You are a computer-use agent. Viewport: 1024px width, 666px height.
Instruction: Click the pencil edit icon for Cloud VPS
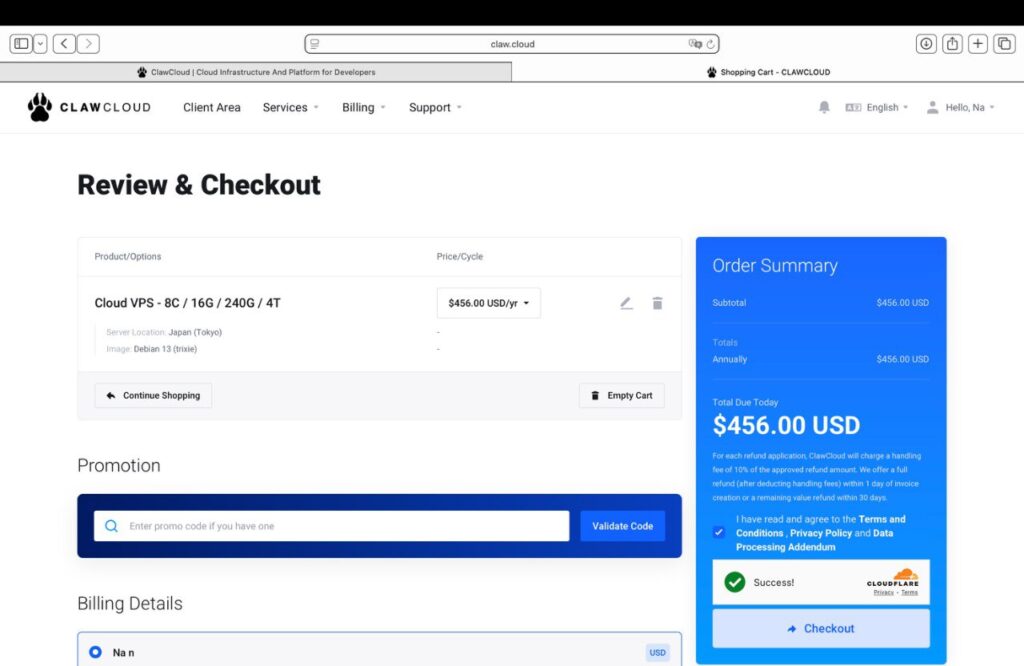(x=626, y=303)
